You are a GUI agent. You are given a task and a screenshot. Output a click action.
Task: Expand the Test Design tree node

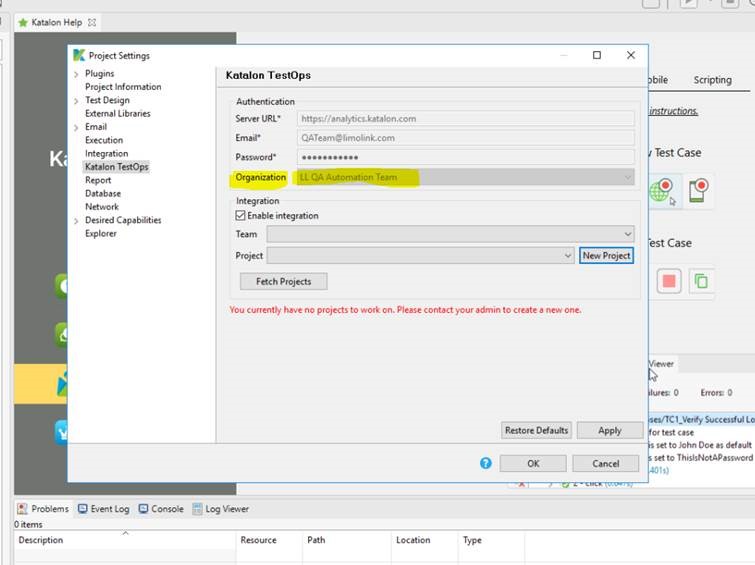[x=76, y=101]
